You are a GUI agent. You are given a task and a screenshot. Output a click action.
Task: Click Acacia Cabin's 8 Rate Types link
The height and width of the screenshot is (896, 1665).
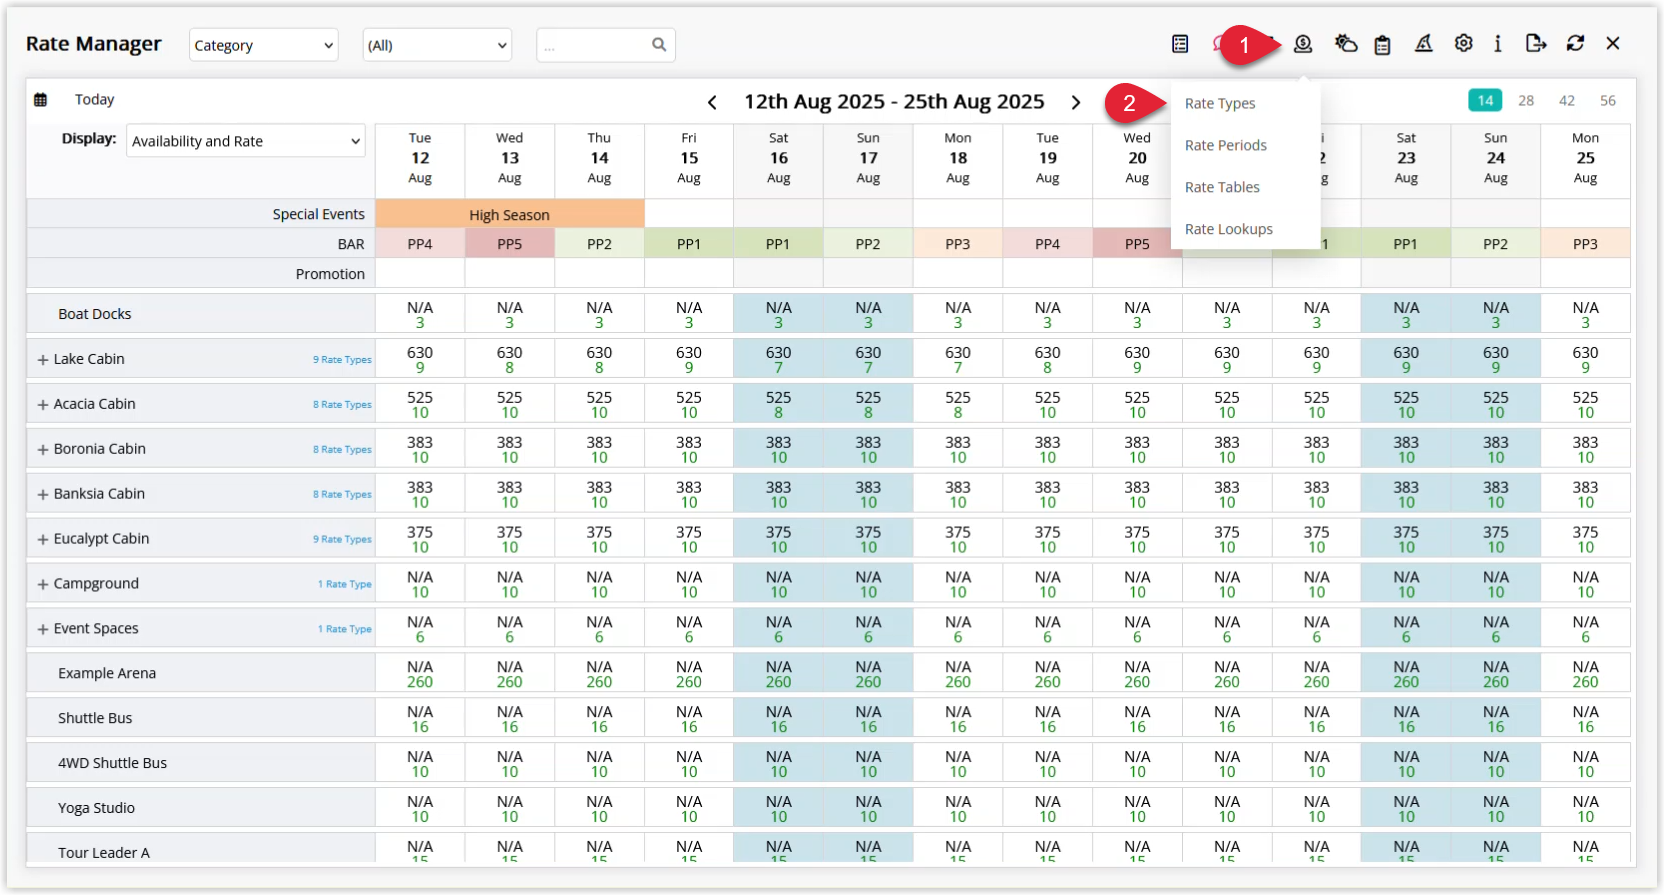point(342,405)
